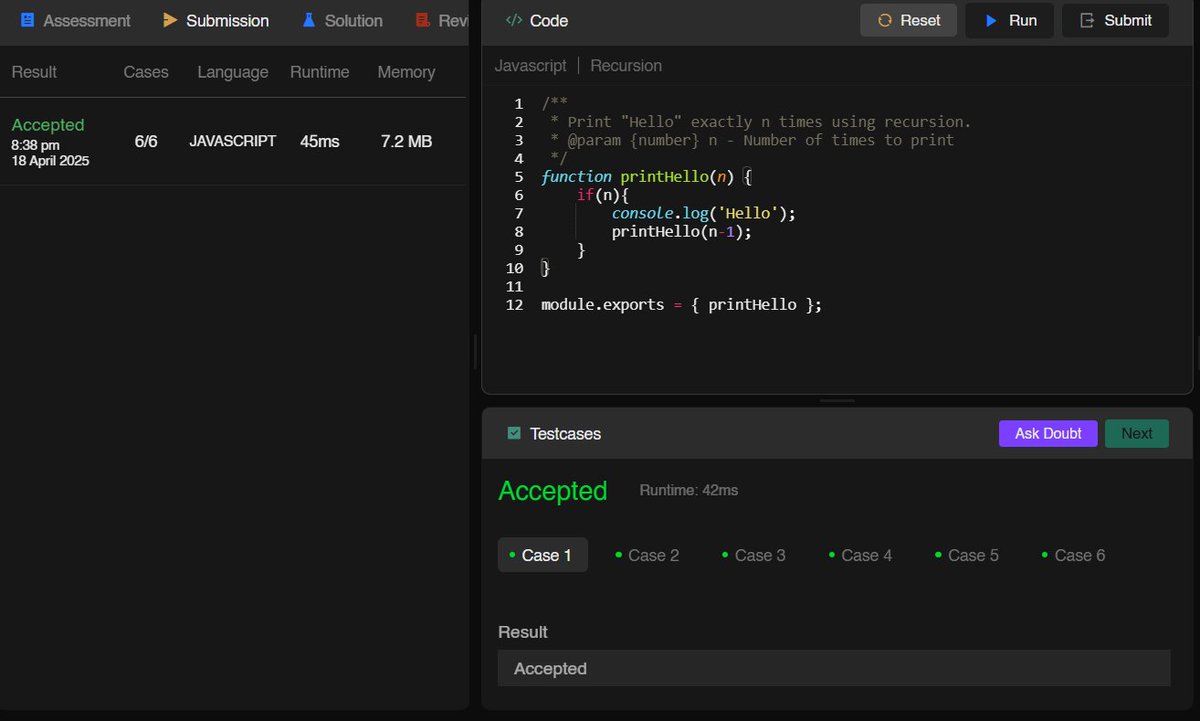Reset the code editor

pyautogui.click(x=909, y=20)
